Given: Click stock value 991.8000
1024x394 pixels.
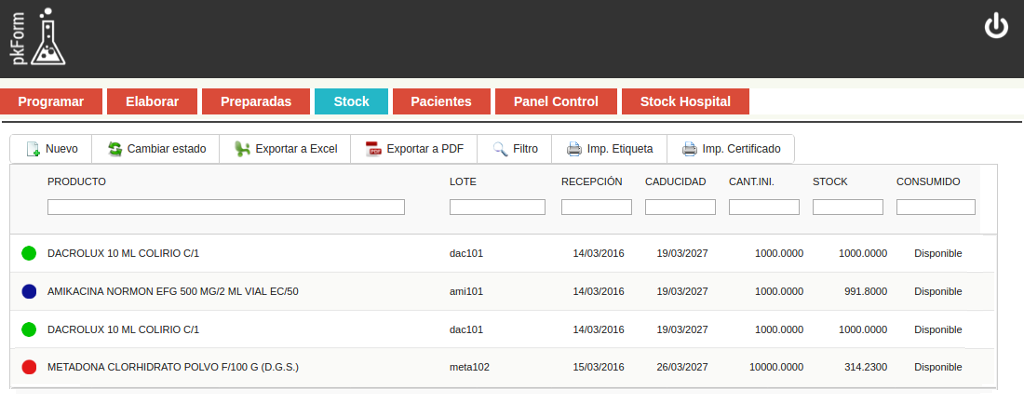Looking at the screenshot, I should click(x=866, y=291).
